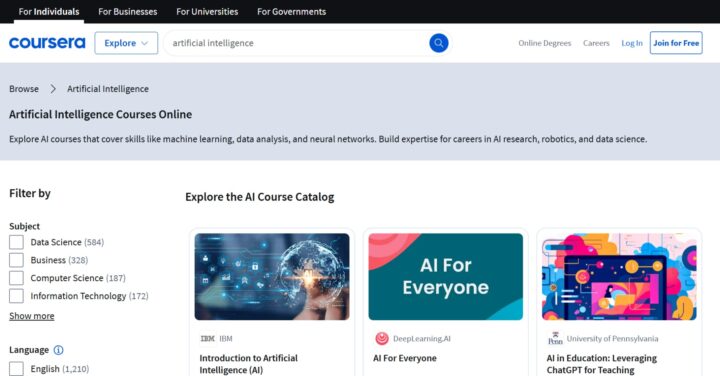Open the AI in Education course thumbnail
The height and width of the screenshot is (376, 720).
point(619,277)
